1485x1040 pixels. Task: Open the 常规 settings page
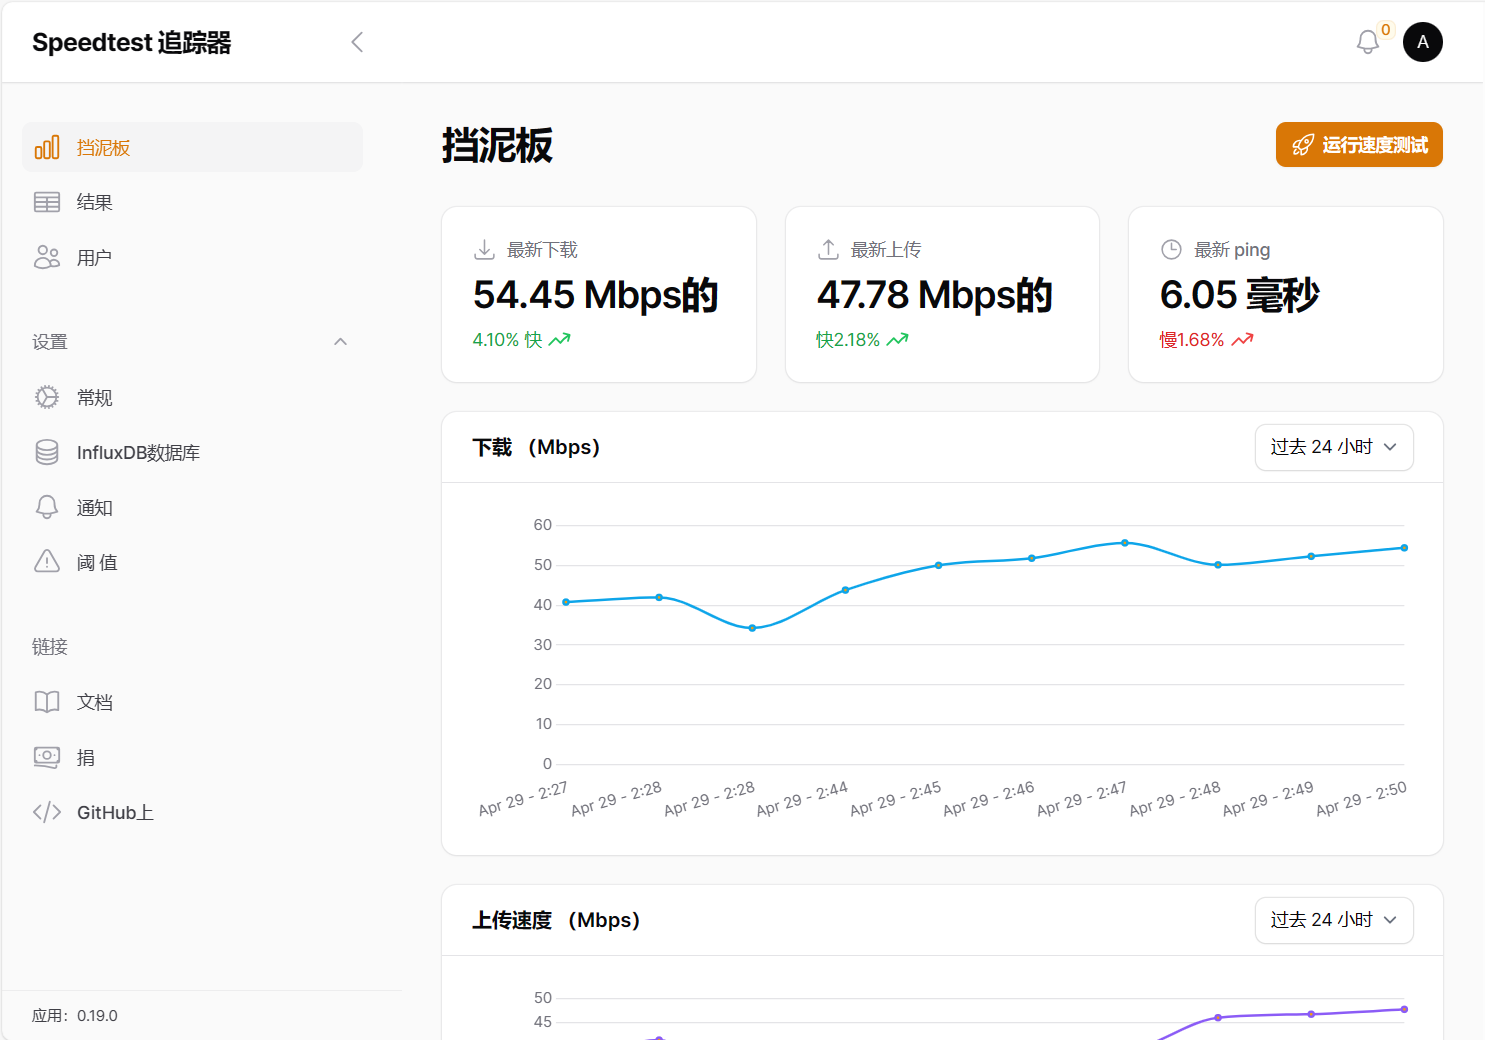point(95,398)
